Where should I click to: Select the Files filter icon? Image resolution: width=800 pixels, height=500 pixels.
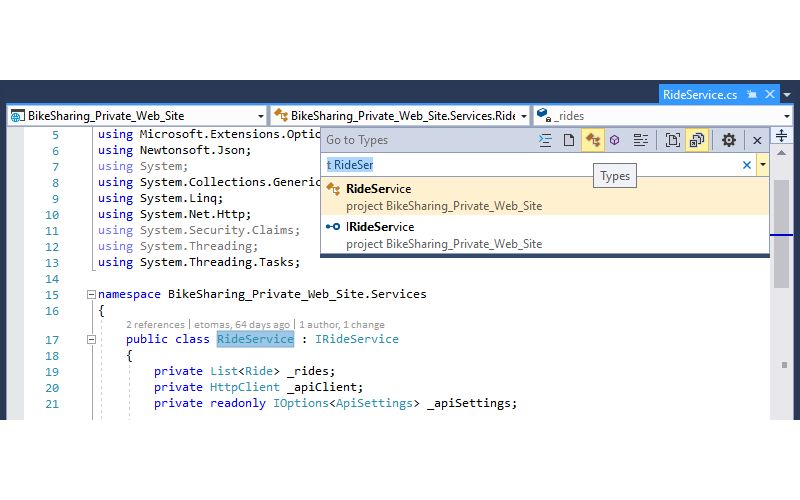pos(569,141)
